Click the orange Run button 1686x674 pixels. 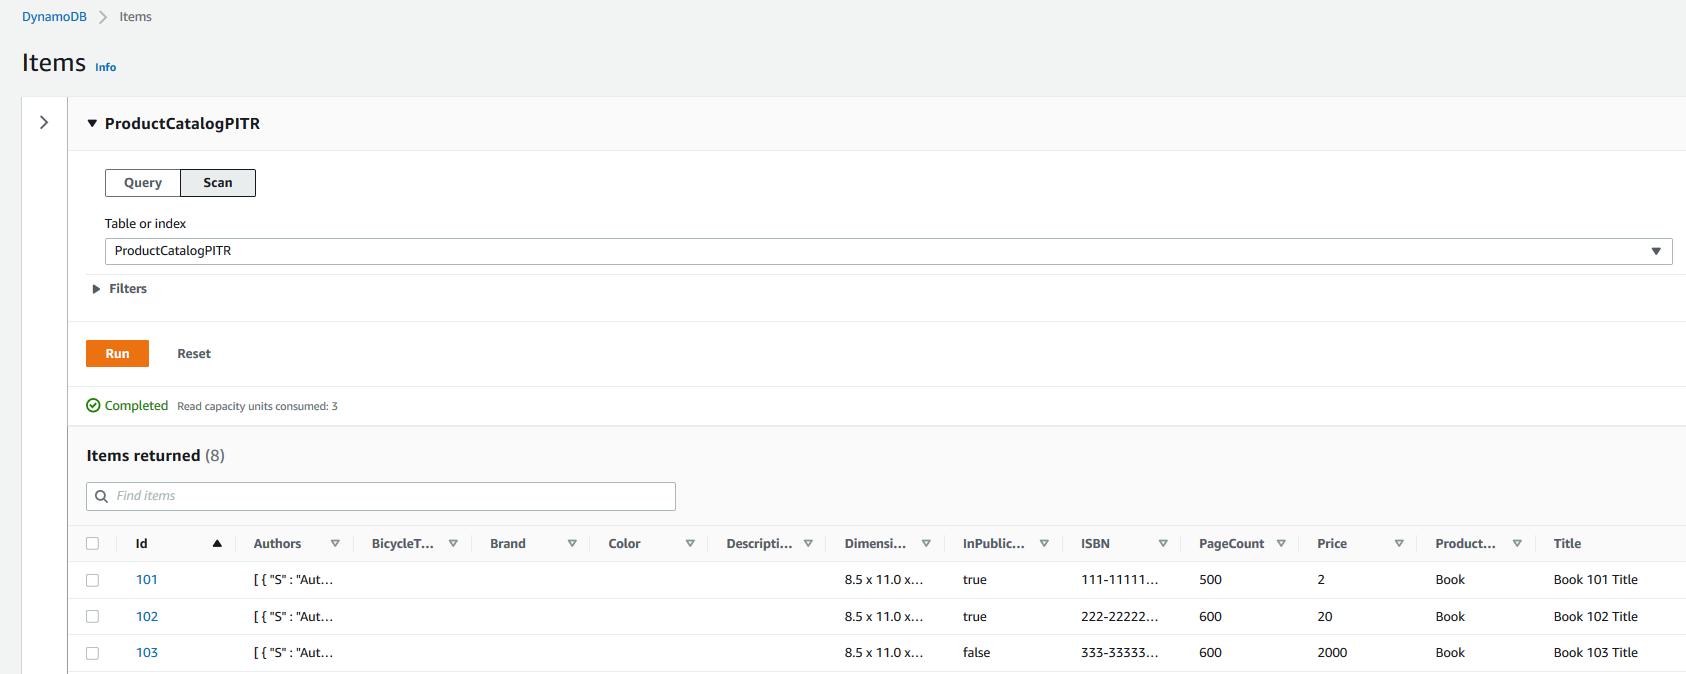[x=117, y=354]
